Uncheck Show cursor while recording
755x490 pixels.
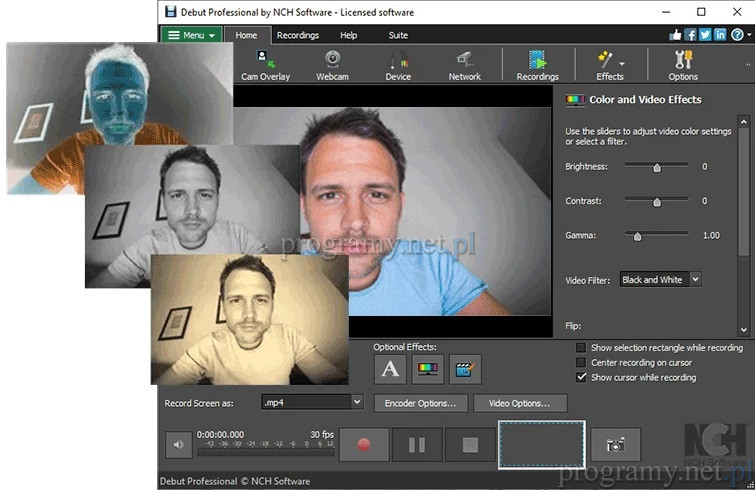click(581, 377)
